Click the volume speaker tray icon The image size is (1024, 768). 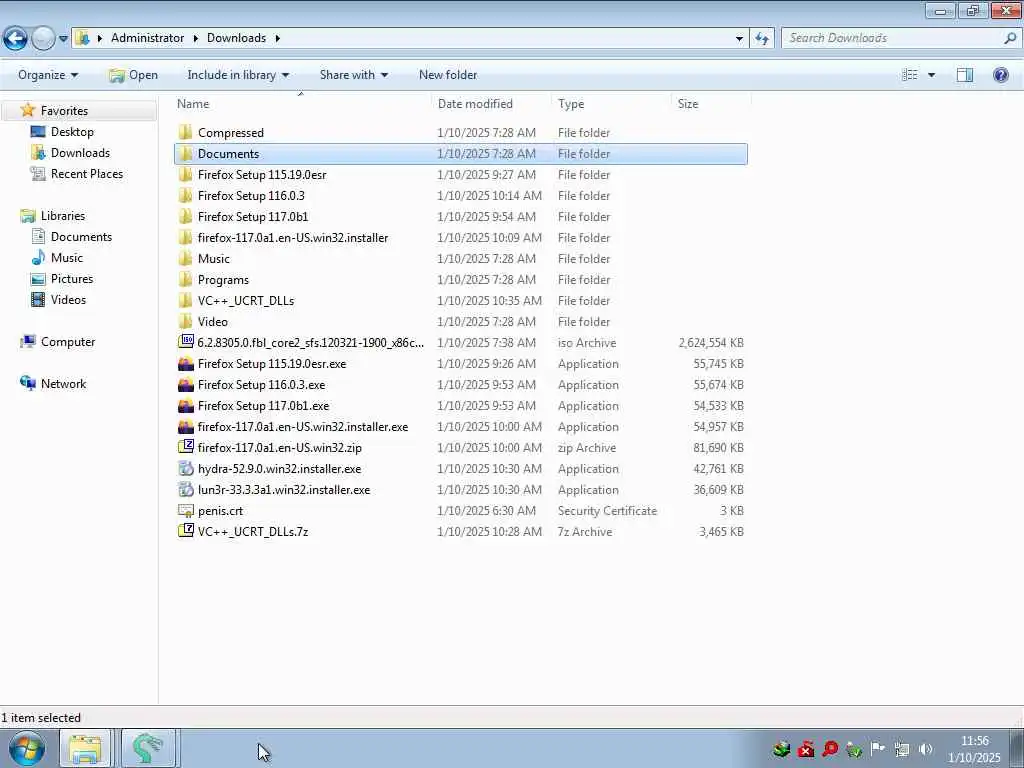(x=925, y=749)
